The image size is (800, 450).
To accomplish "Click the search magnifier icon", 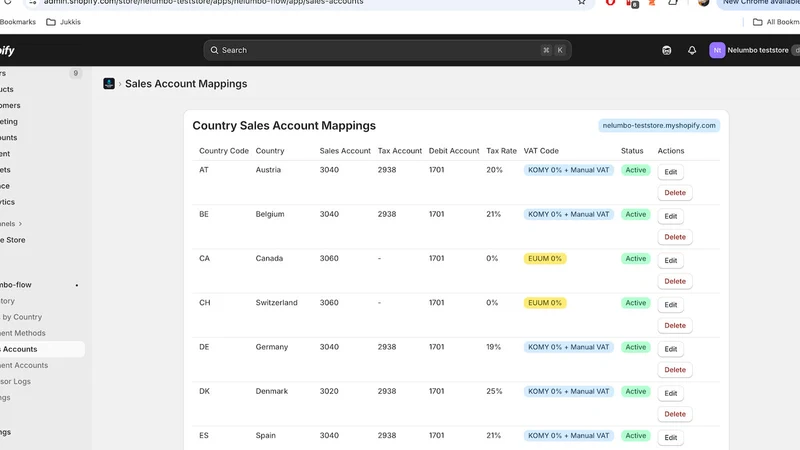I will pos(214,50).
